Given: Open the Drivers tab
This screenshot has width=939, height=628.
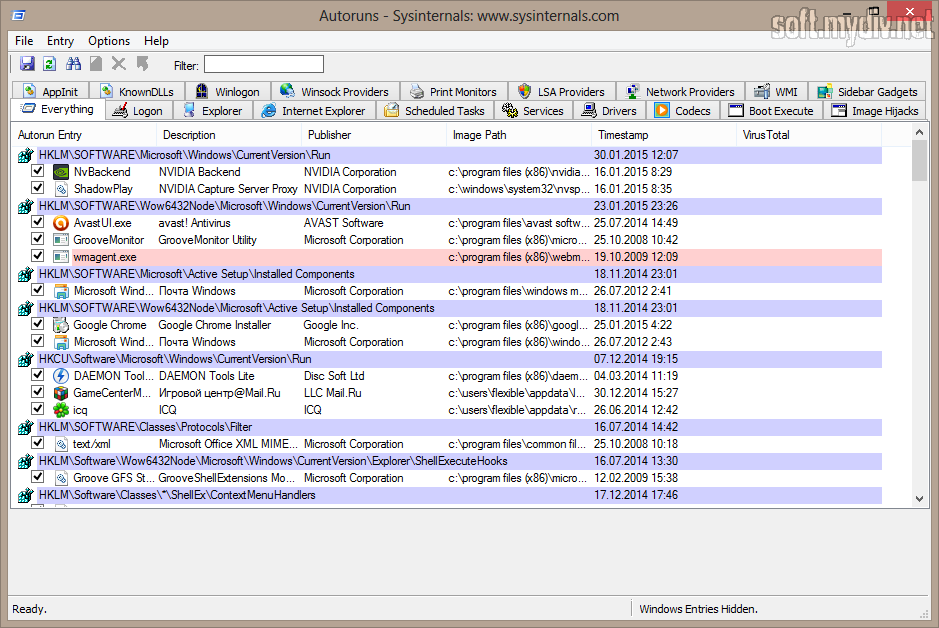Looking at the screenshot, I should (610, 111).
